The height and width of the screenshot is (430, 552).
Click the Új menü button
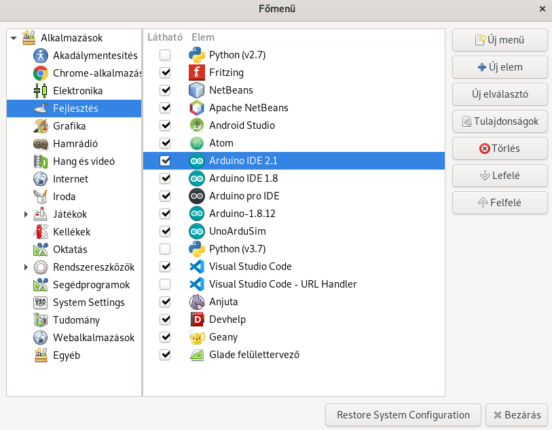click(500, 40)
